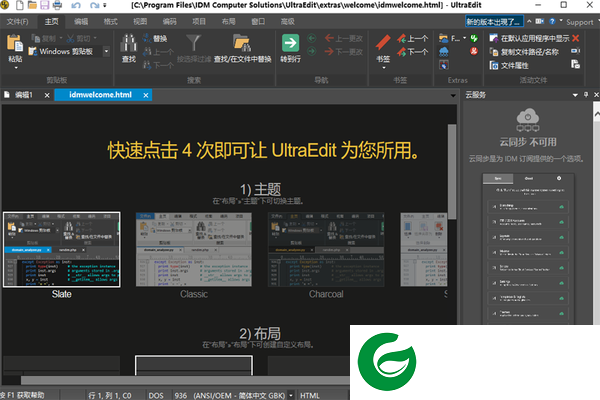Open the Paste (粘贴) dropdown arrow
600x400 pixels.
point(16,68)
